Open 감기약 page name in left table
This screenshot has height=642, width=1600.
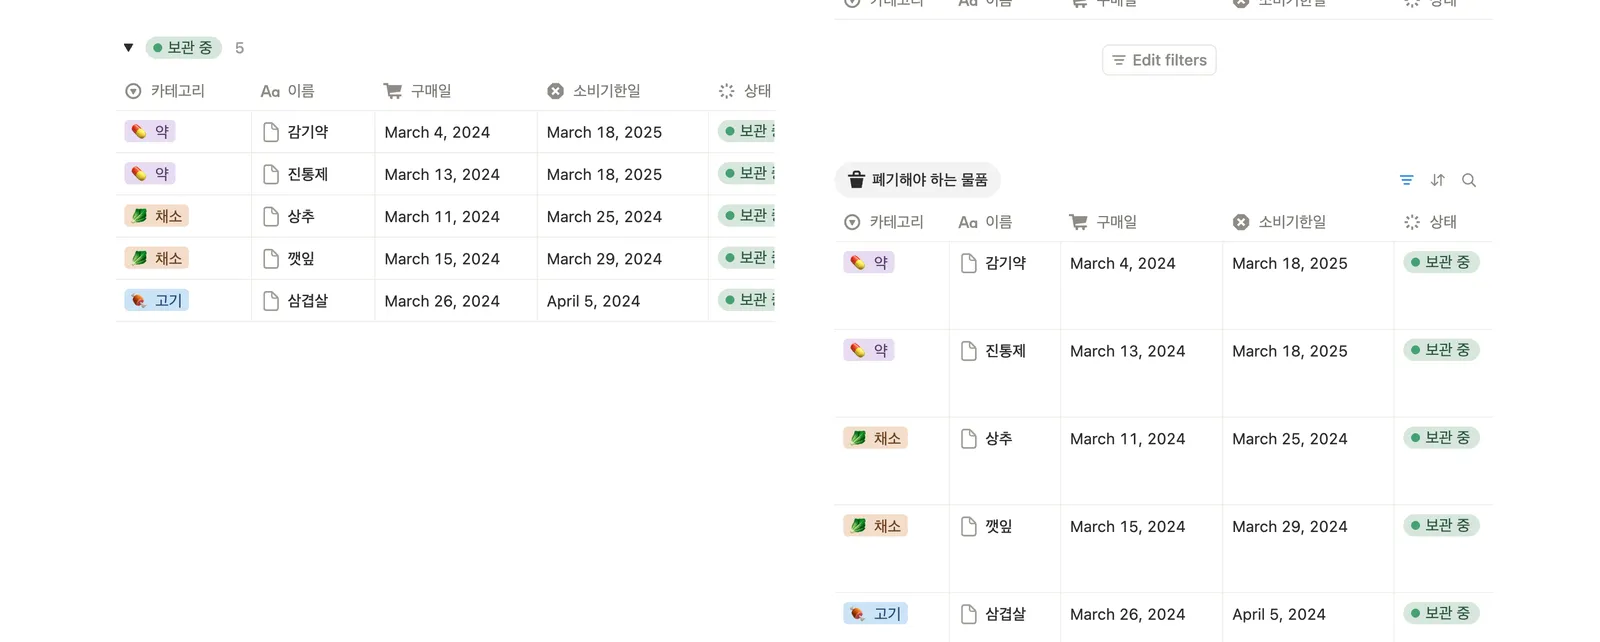click(x=308, y=132)
